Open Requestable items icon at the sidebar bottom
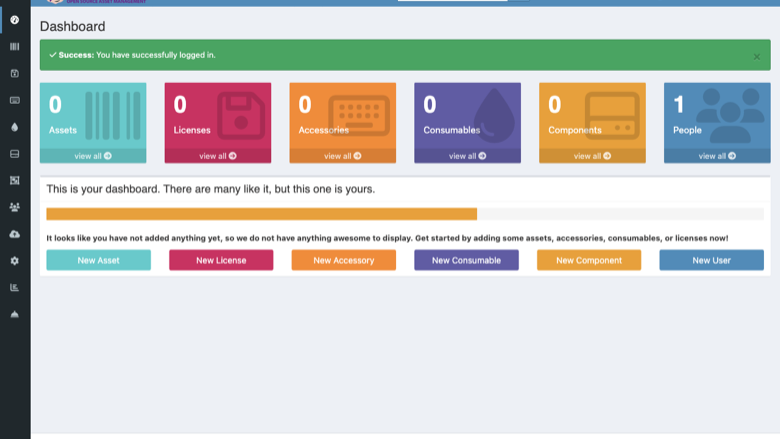 (x=14, y=314)
